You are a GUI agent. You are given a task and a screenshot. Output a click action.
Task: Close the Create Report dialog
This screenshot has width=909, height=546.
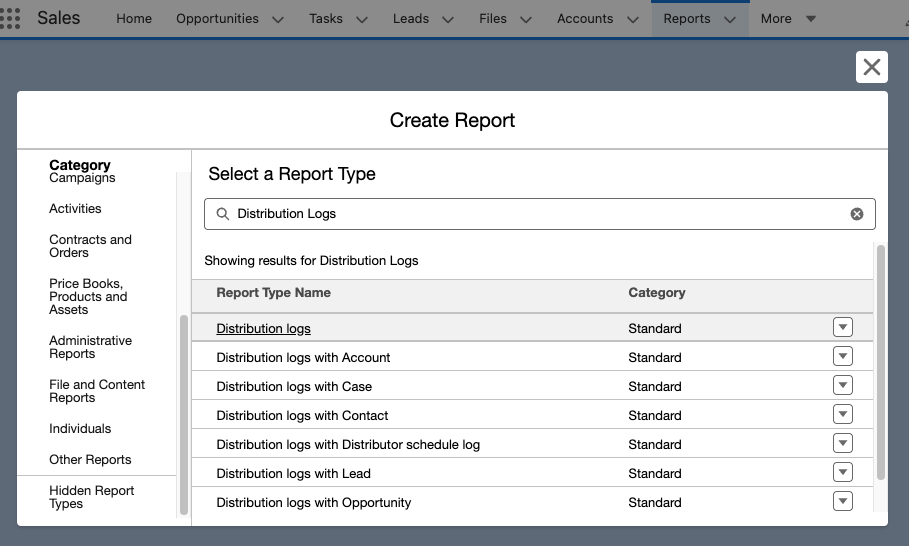pos(871,67)
